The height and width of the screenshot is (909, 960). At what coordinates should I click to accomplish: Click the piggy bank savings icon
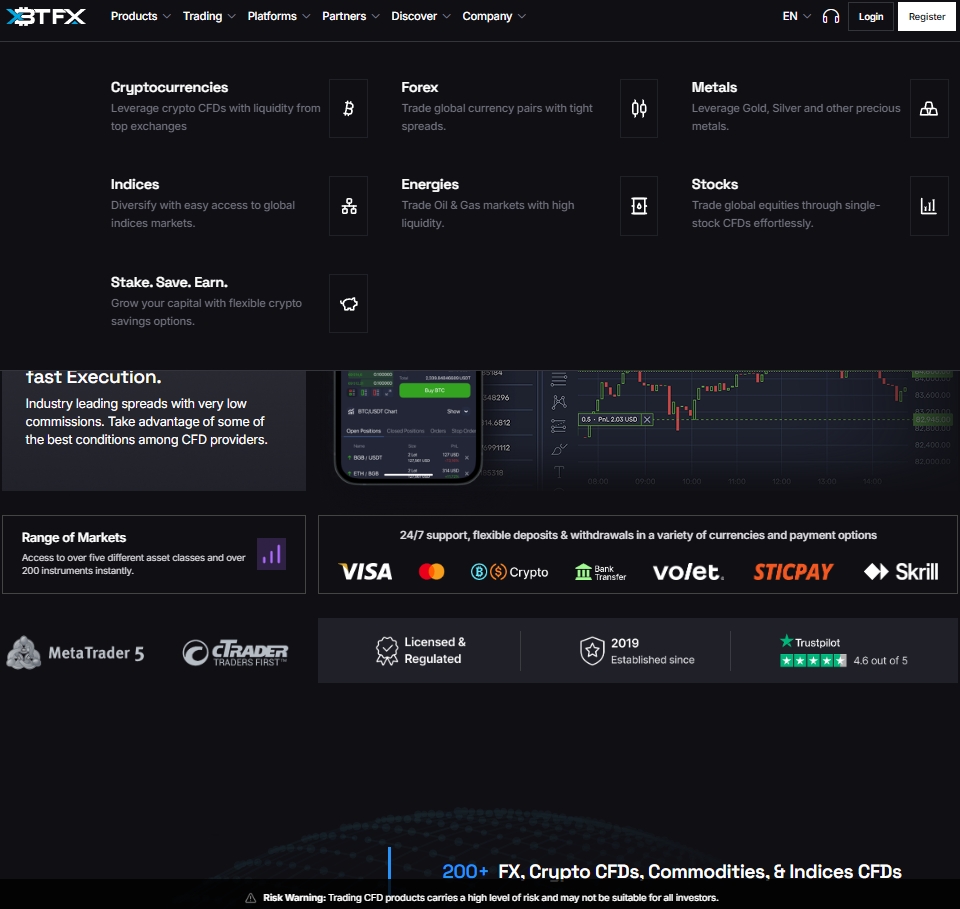[348, 304]
